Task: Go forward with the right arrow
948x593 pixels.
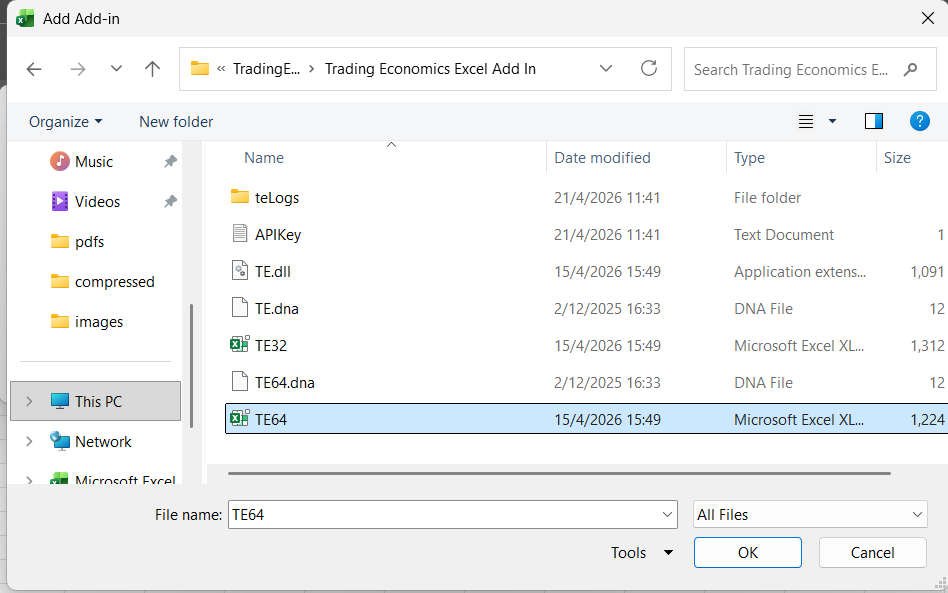Action: point(77,69)
